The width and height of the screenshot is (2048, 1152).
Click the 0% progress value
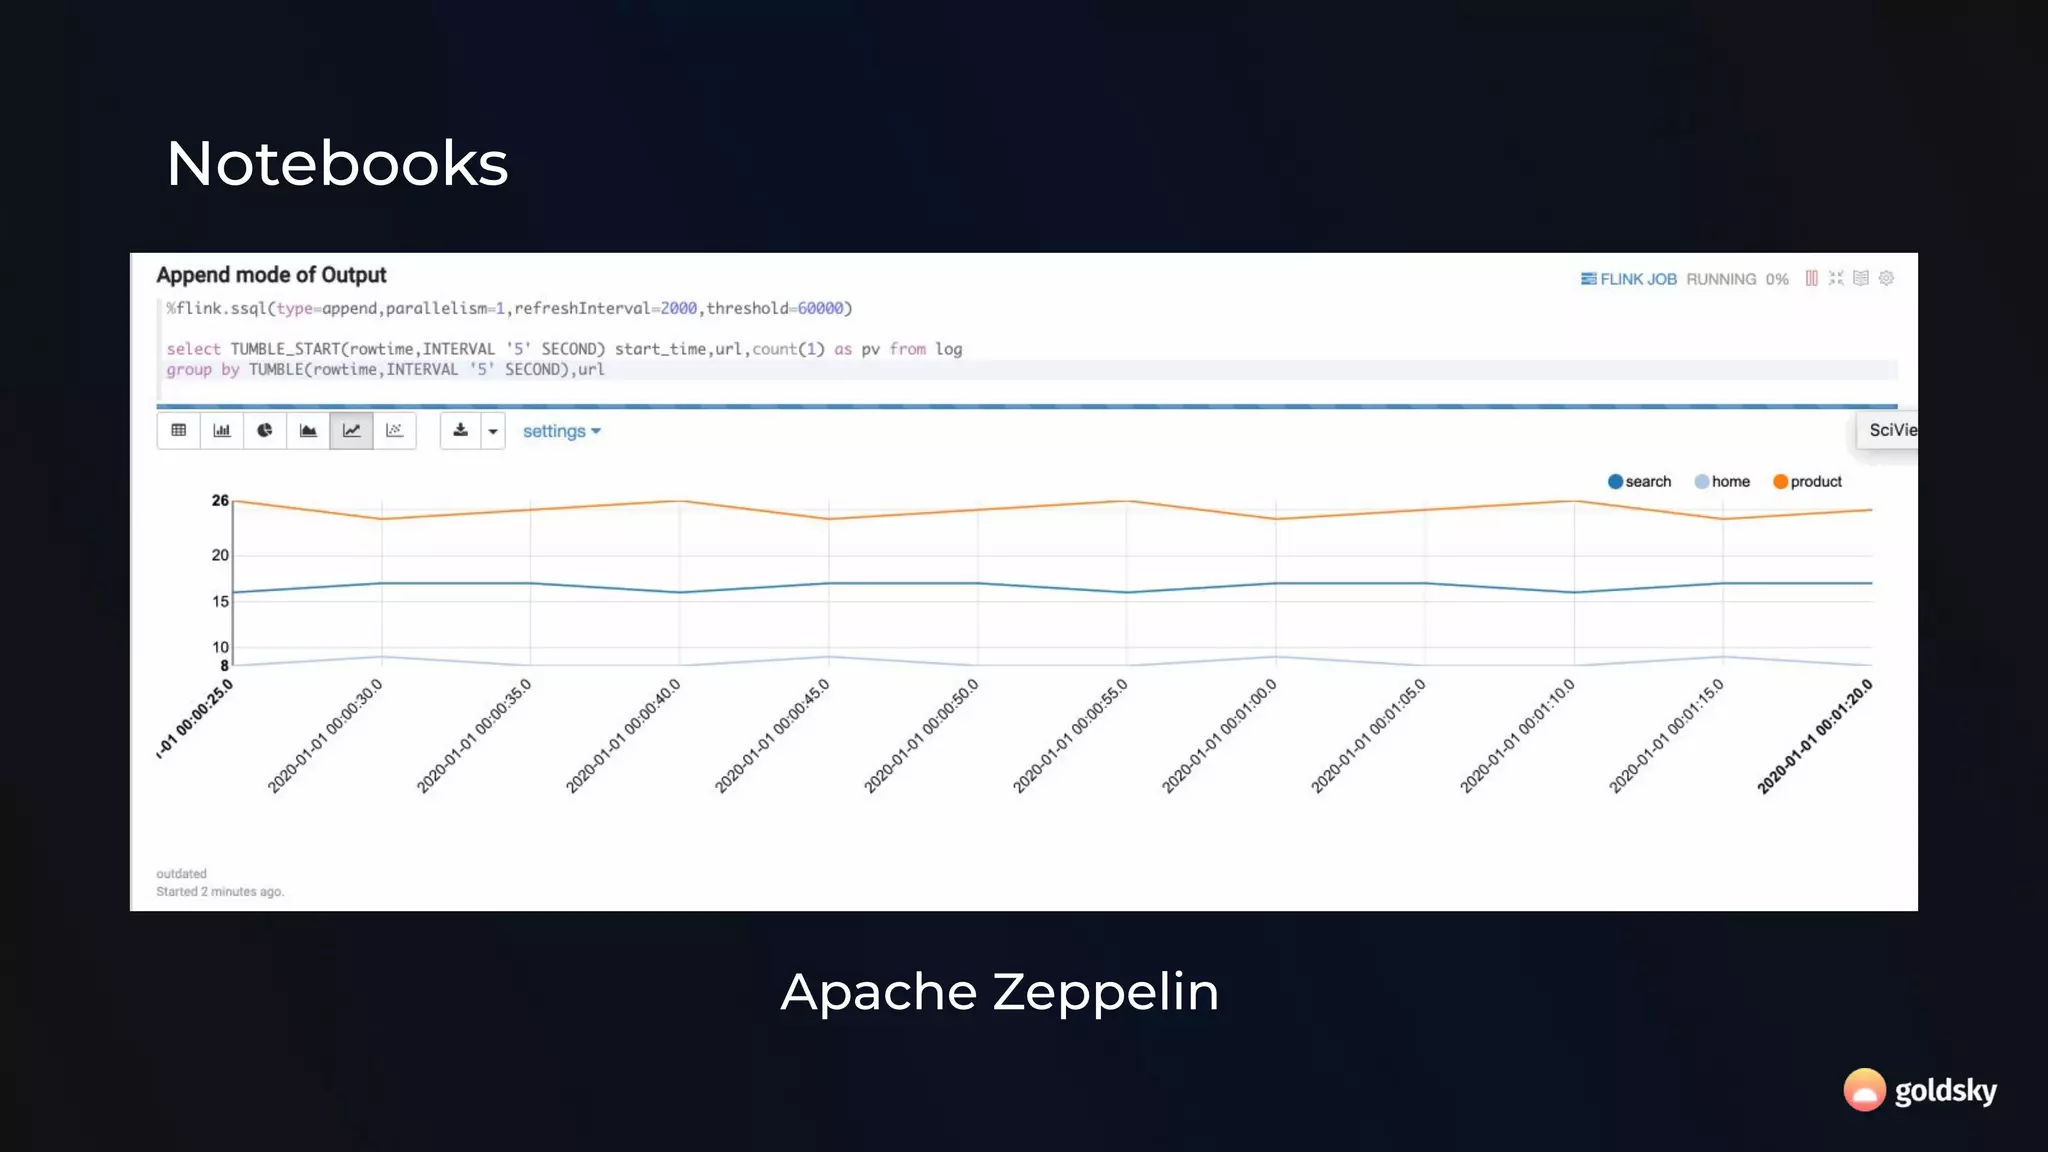(1777, 279)
